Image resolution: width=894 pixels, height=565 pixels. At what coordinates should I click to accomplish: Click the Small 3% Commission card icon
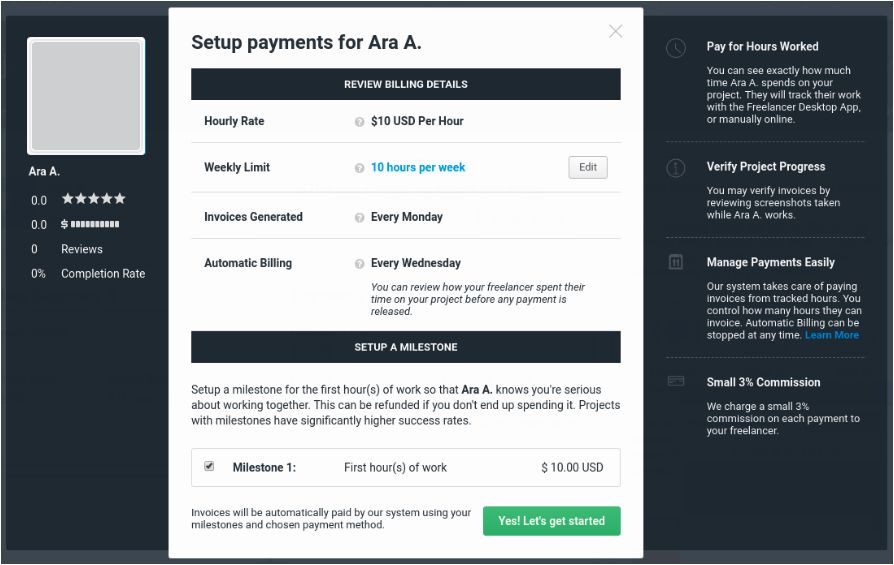[x=677, y=382]
